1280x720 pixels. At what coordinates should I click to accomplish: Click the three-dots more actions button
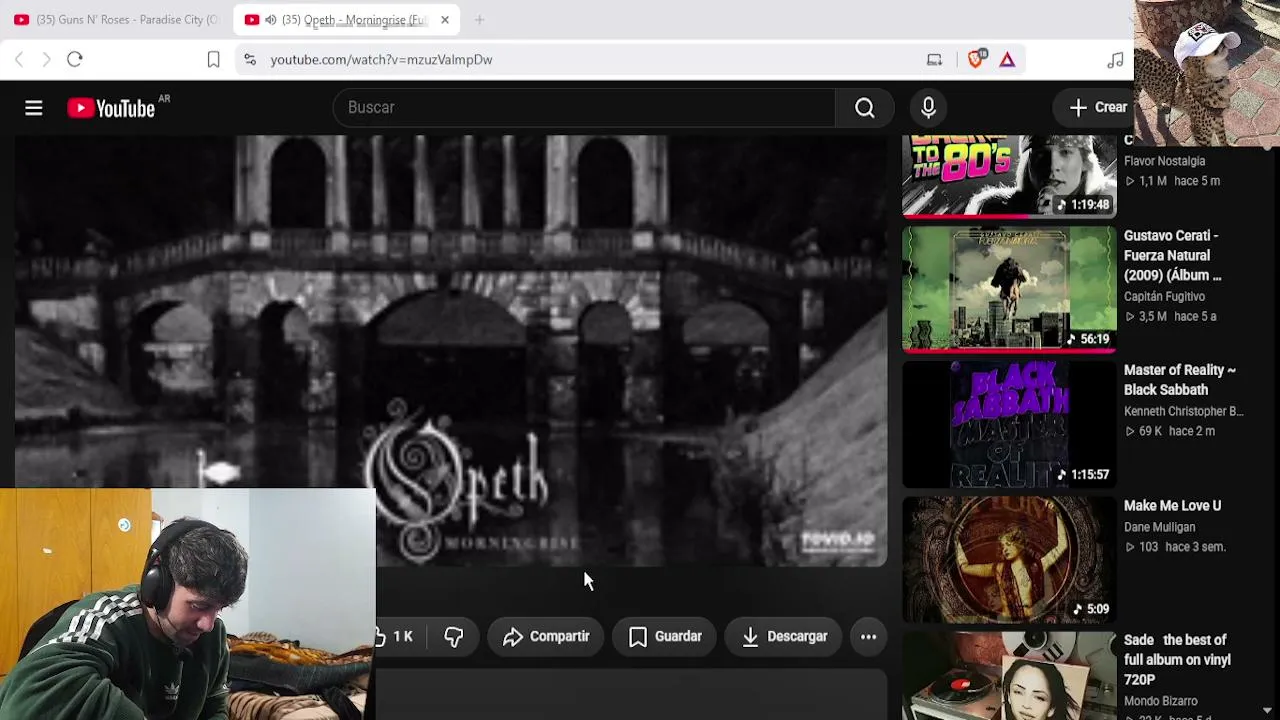click(868, 637)
